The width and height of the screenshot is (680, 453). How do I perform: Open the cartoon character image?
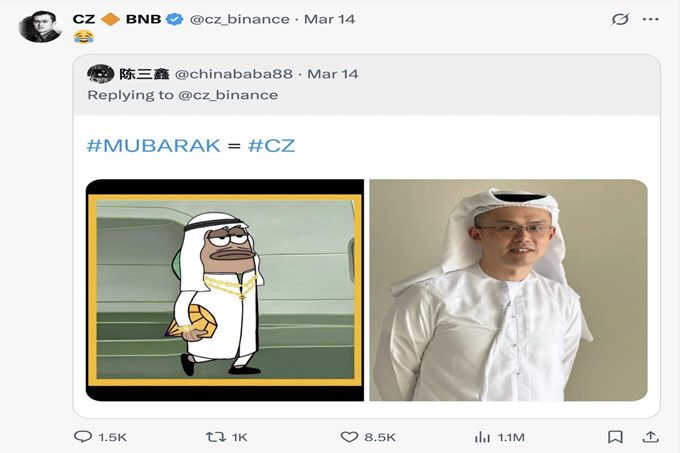coord(225,290)
